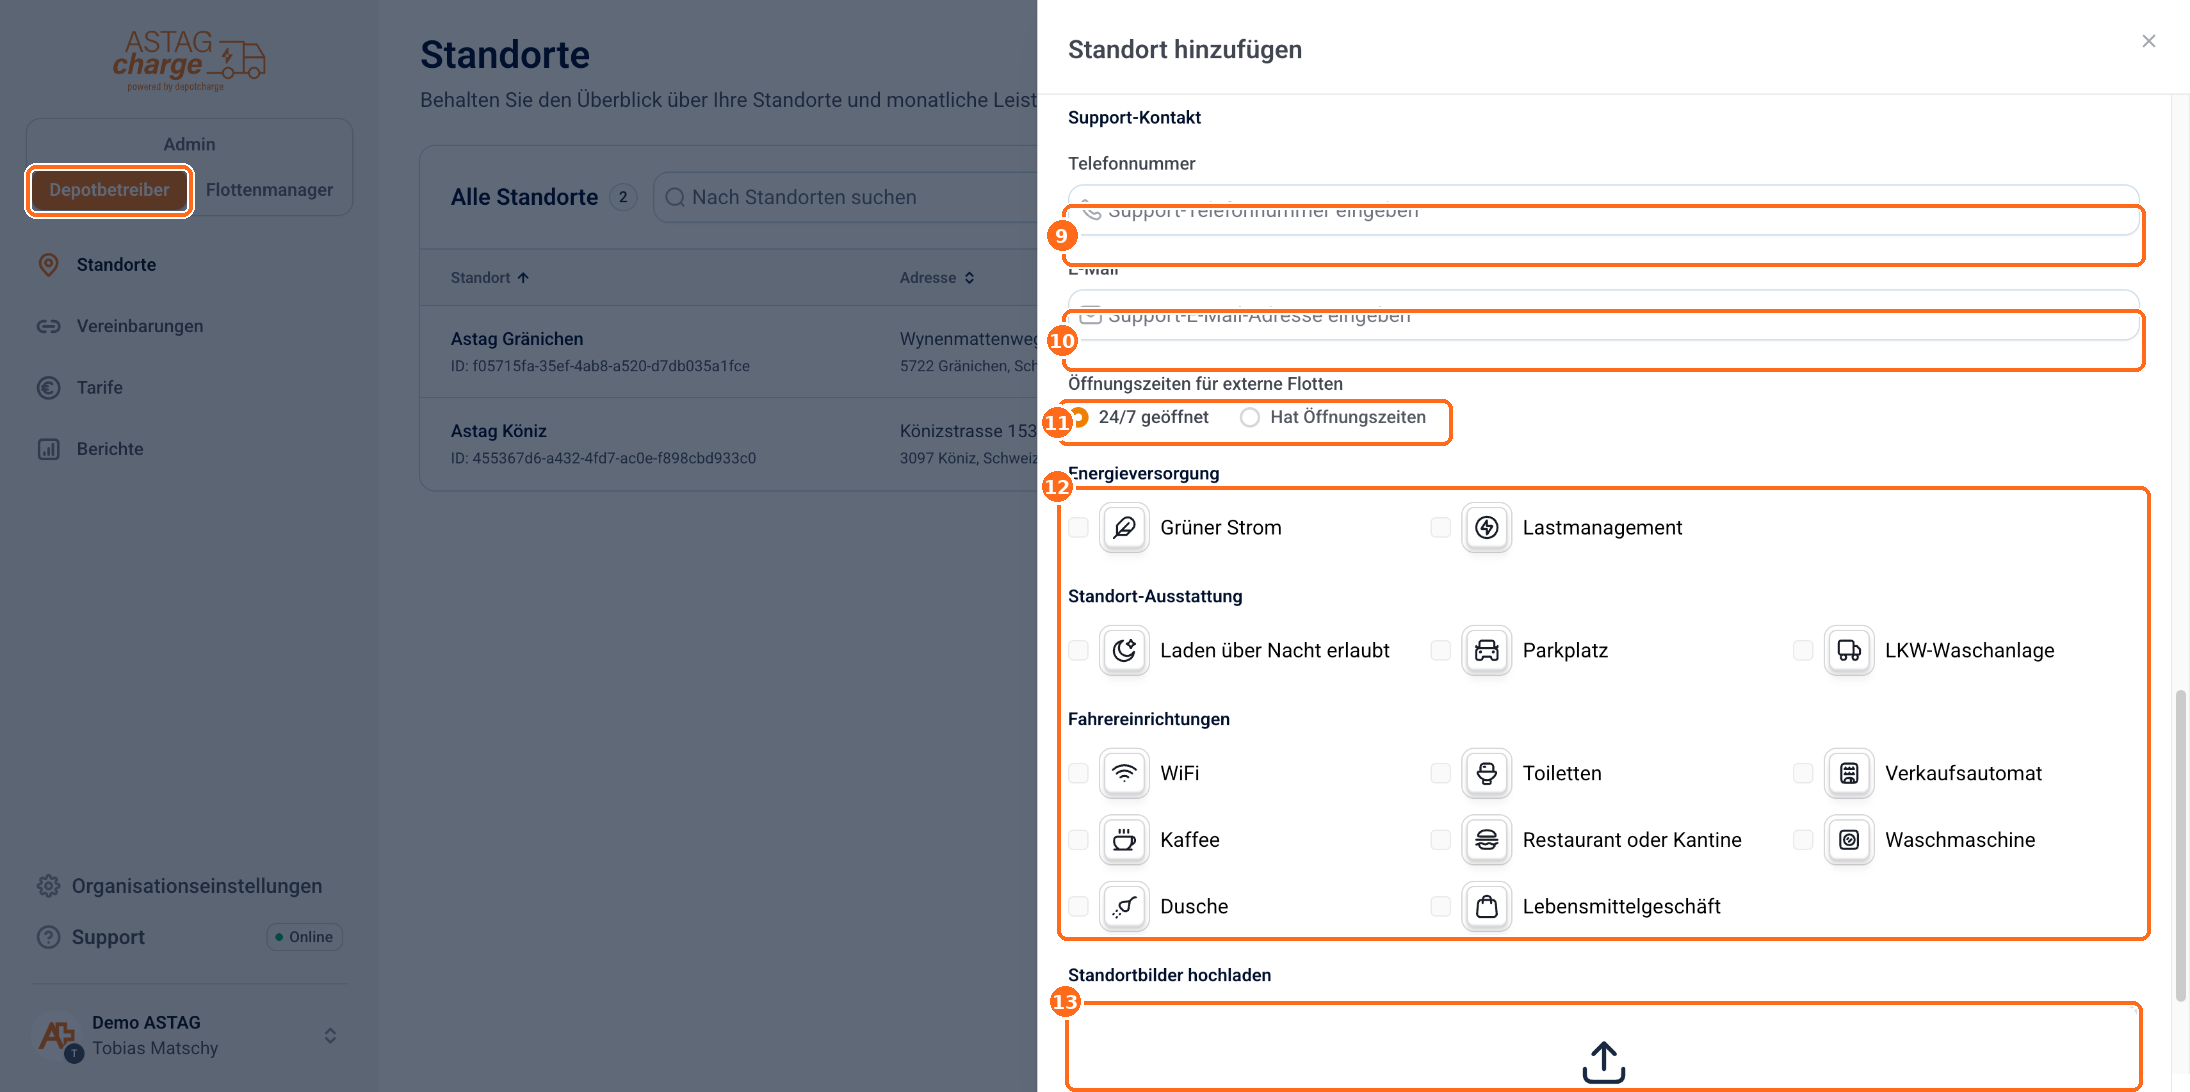The width and height of the screenshot is (2190, 1092).
Task: Close the Standort hinzufügen panel
Action: 2149,41
